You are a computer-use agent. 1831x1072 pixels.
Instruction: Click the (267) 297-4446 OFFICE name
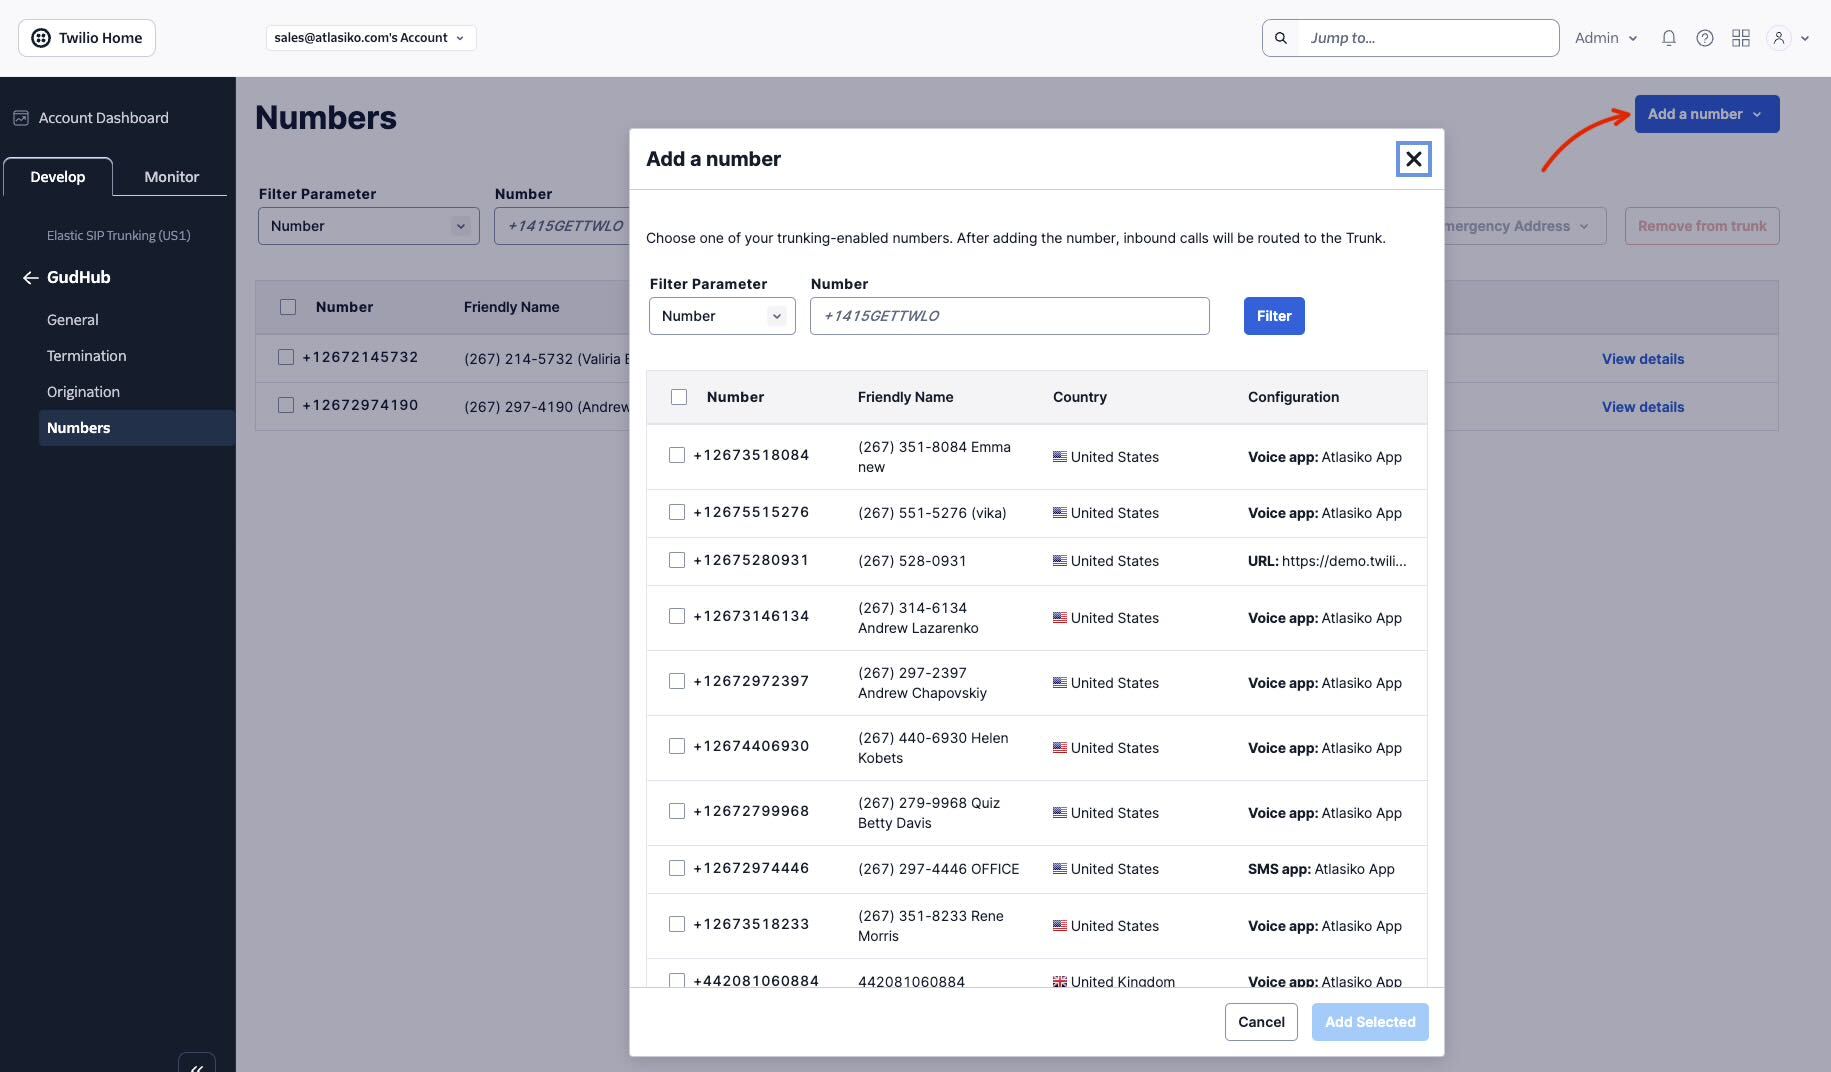(x=939, y=869)
